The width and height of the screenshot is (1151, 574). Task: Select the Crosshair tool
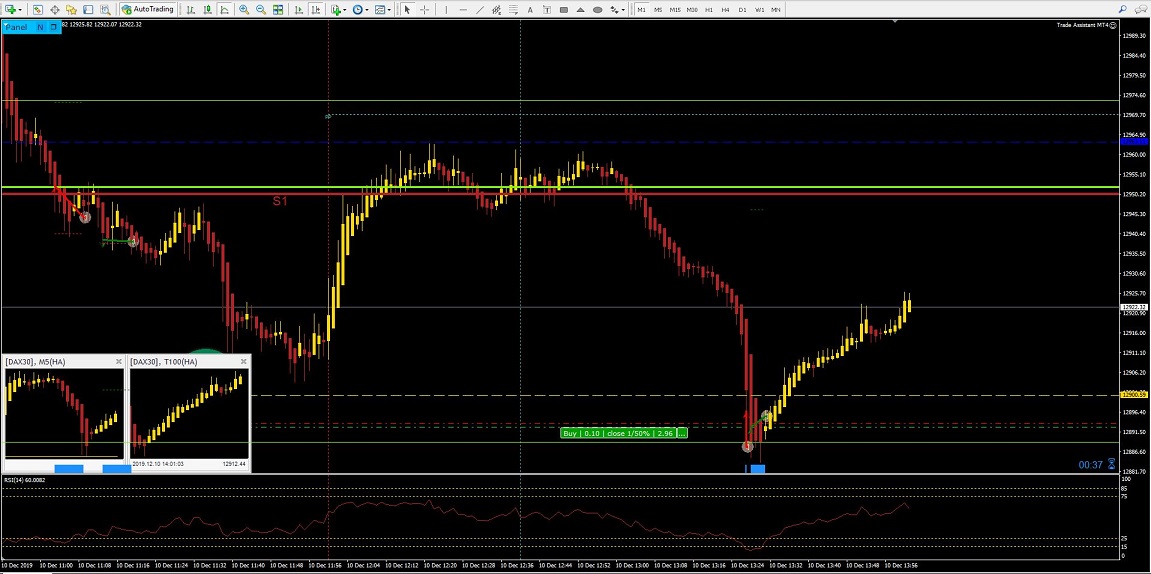[424, 10]
